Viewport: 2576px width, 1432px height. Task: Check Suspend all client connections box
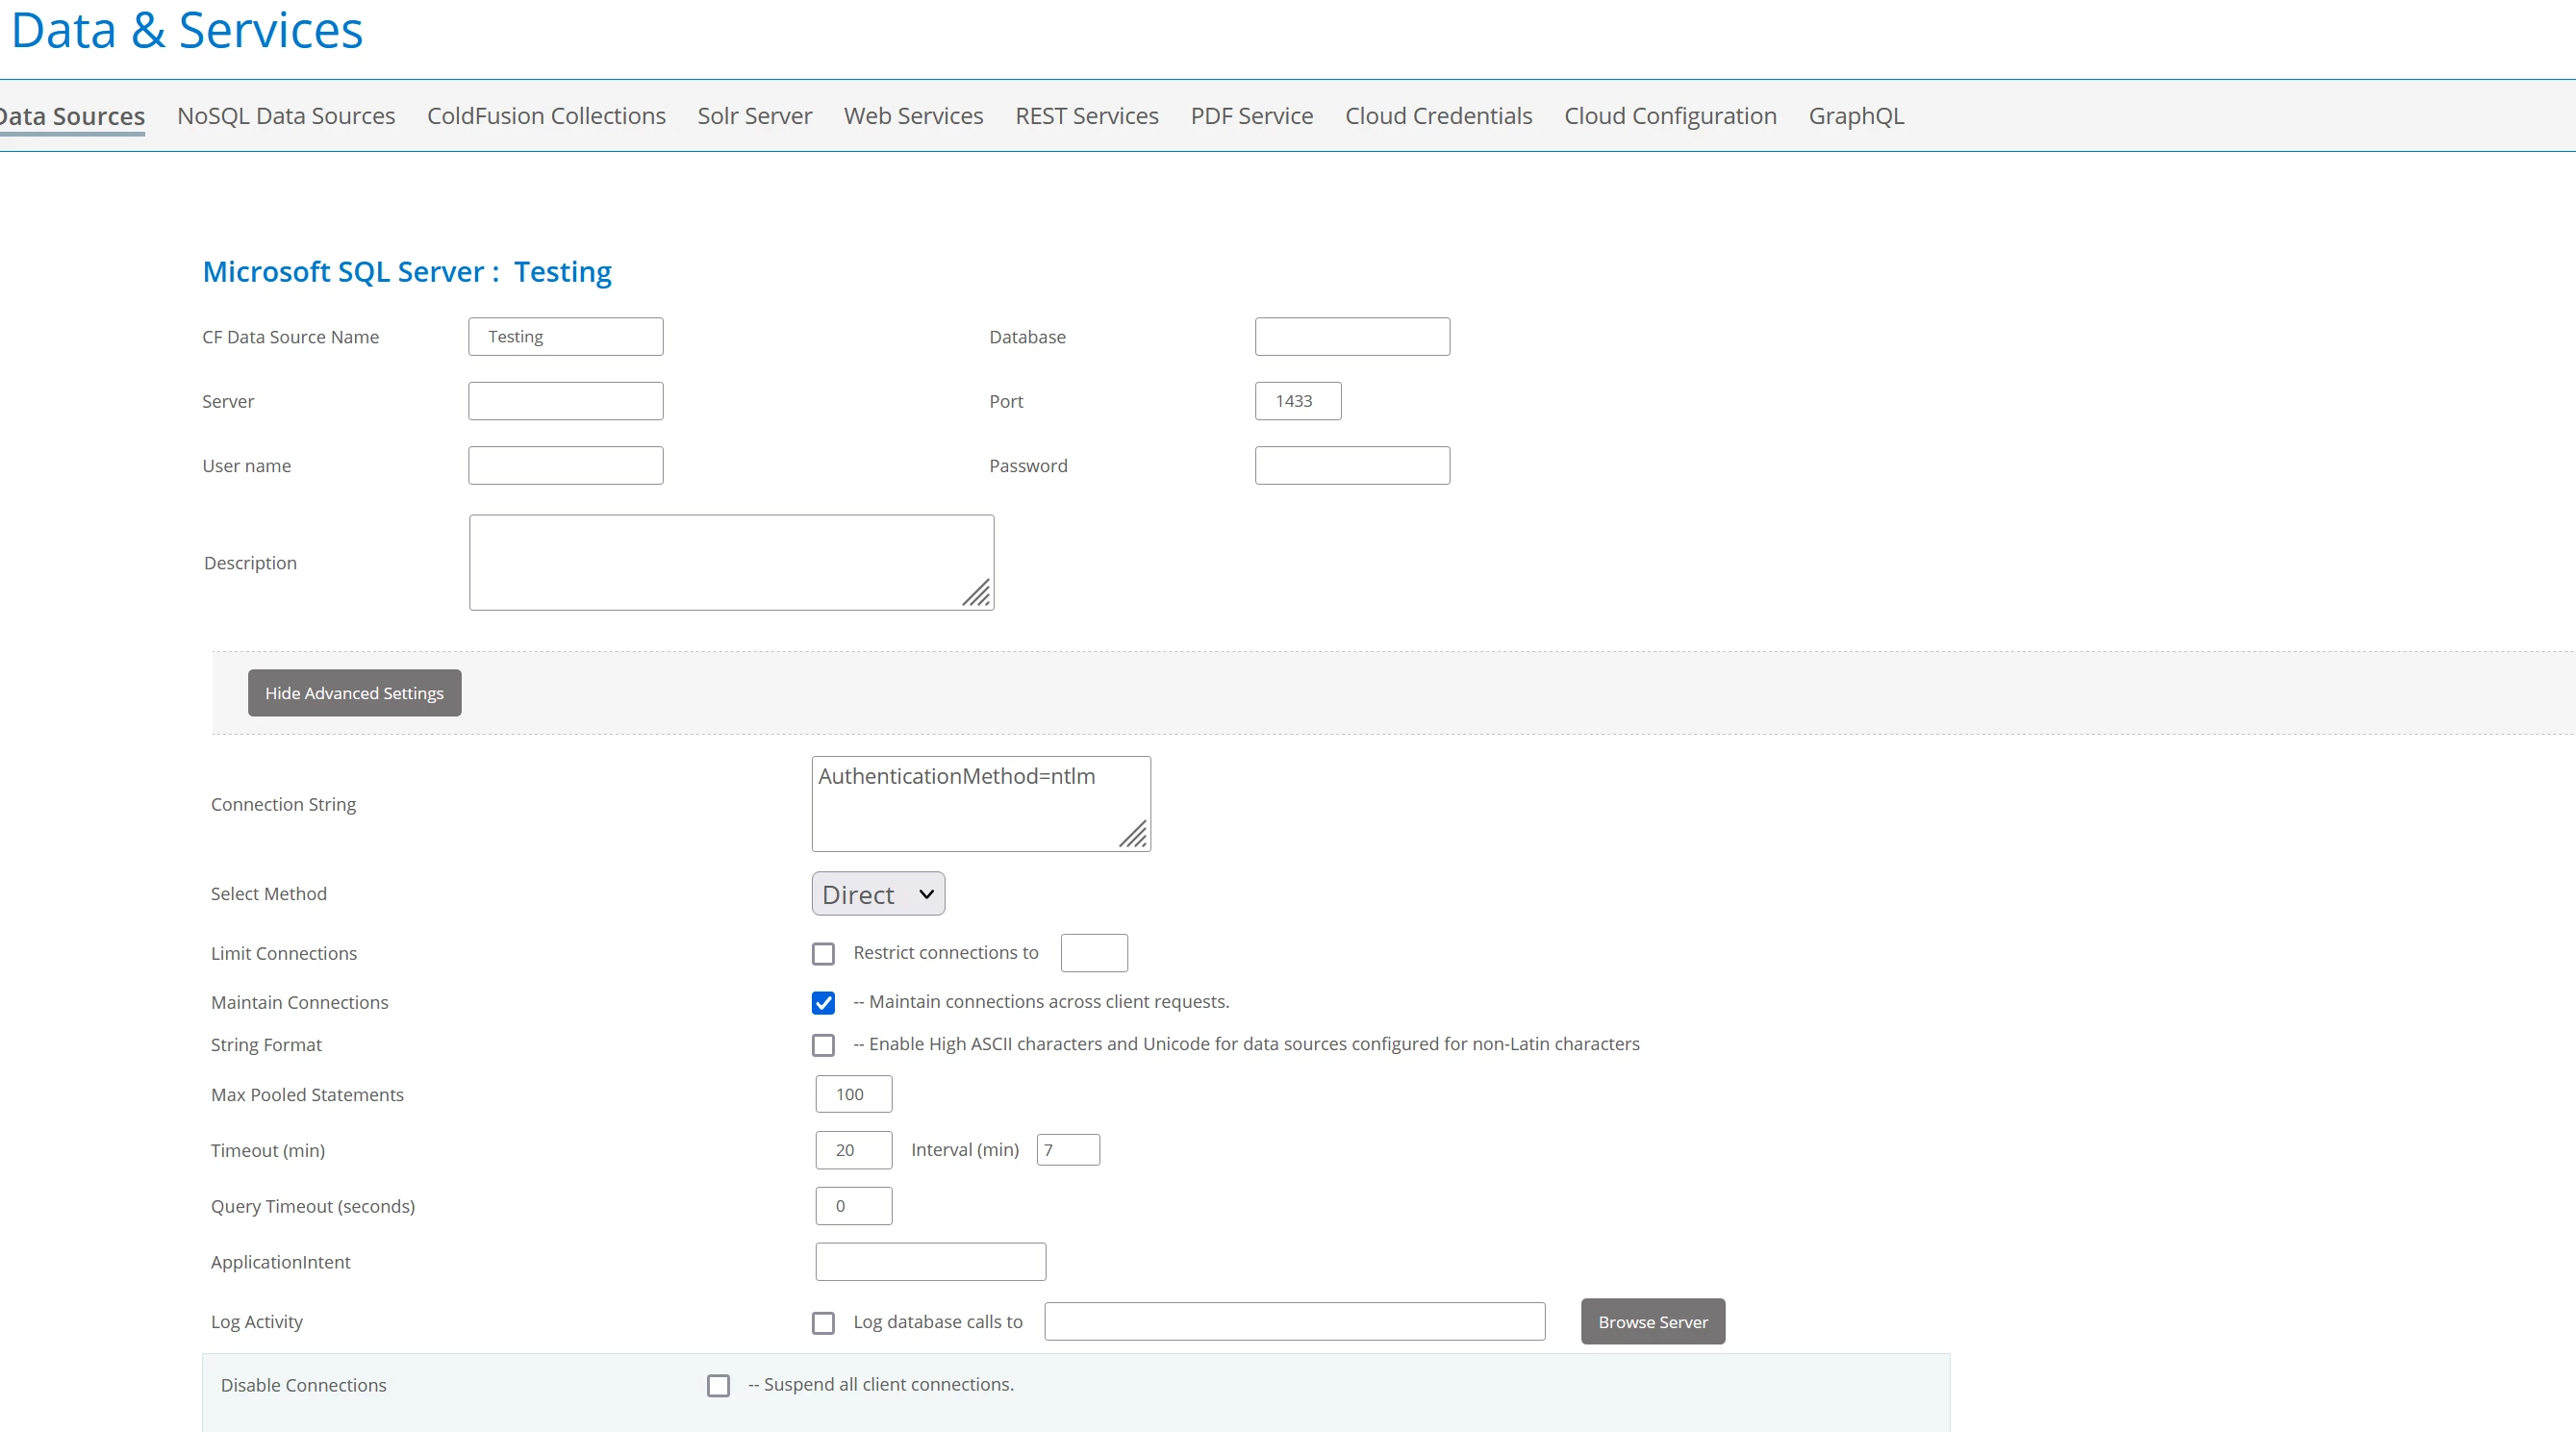coord(718,1386)
